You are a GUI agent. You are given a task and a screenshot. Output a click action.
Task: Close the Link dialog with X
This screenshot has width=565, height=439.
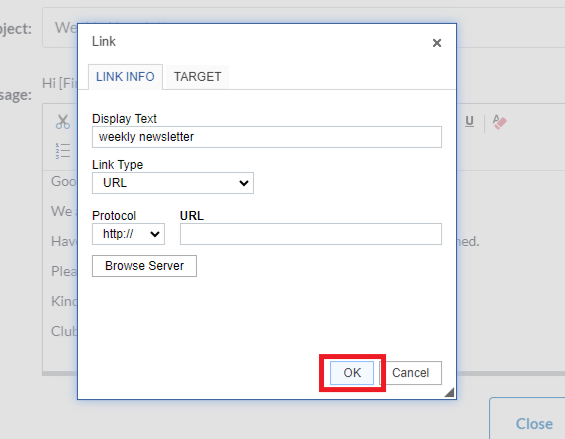click(437, 43)
